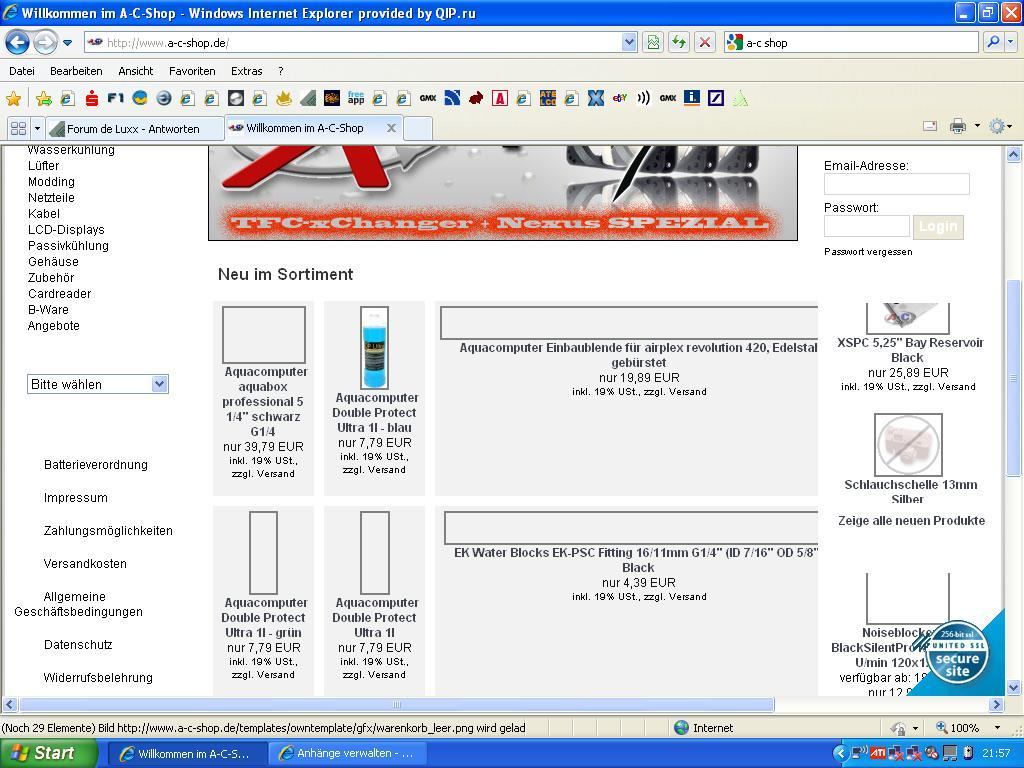
Task: Click the printer icon in command bar
Action: click(957, 126)
